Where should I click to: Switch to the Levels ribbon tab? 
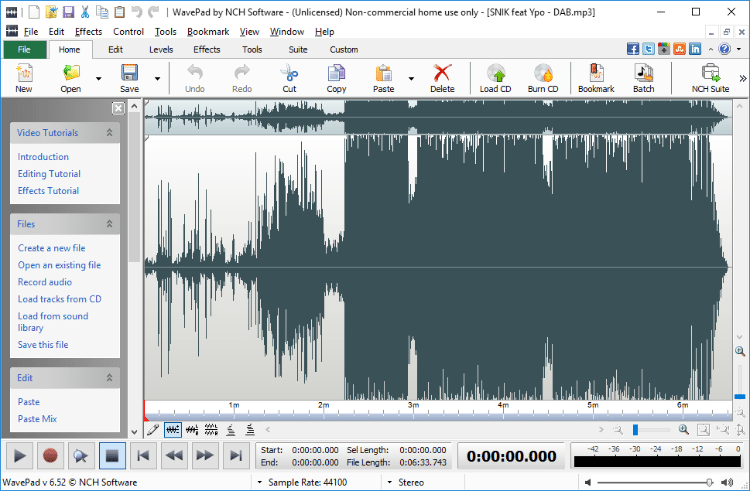click(x=161, y=49)
